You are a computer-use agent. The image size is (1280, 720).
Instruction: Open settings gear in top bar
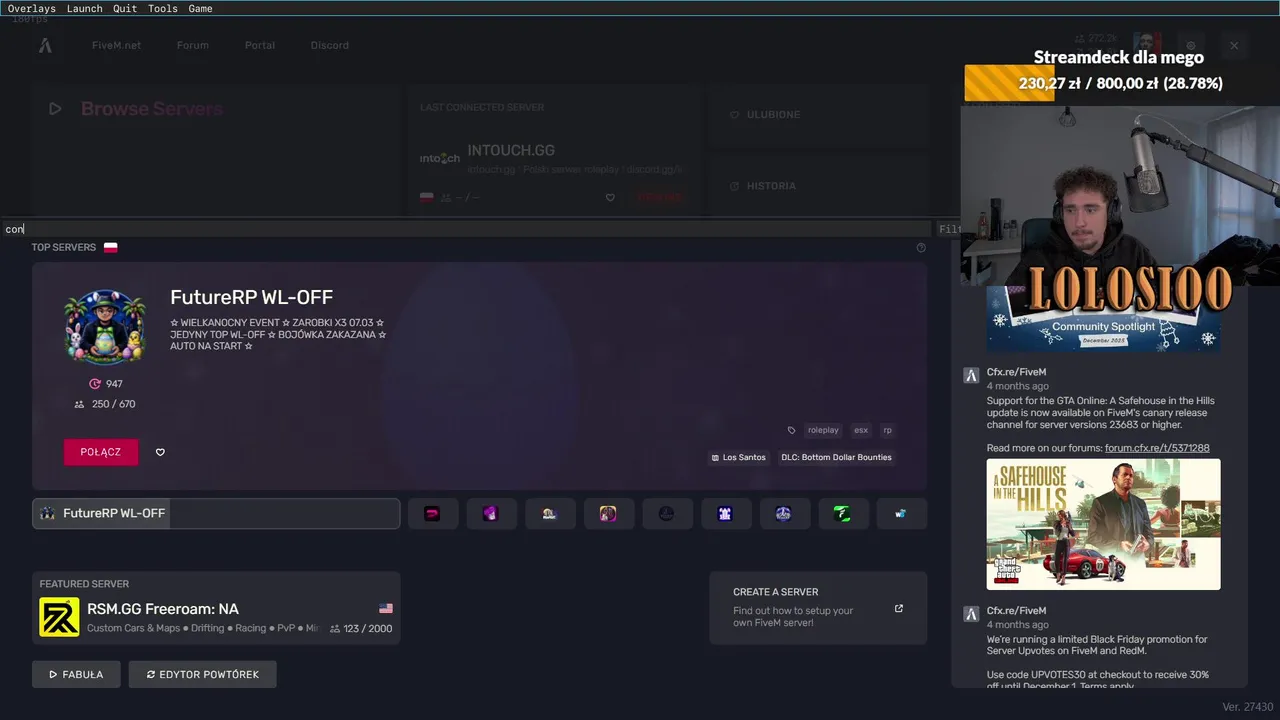coord(1190,45)
